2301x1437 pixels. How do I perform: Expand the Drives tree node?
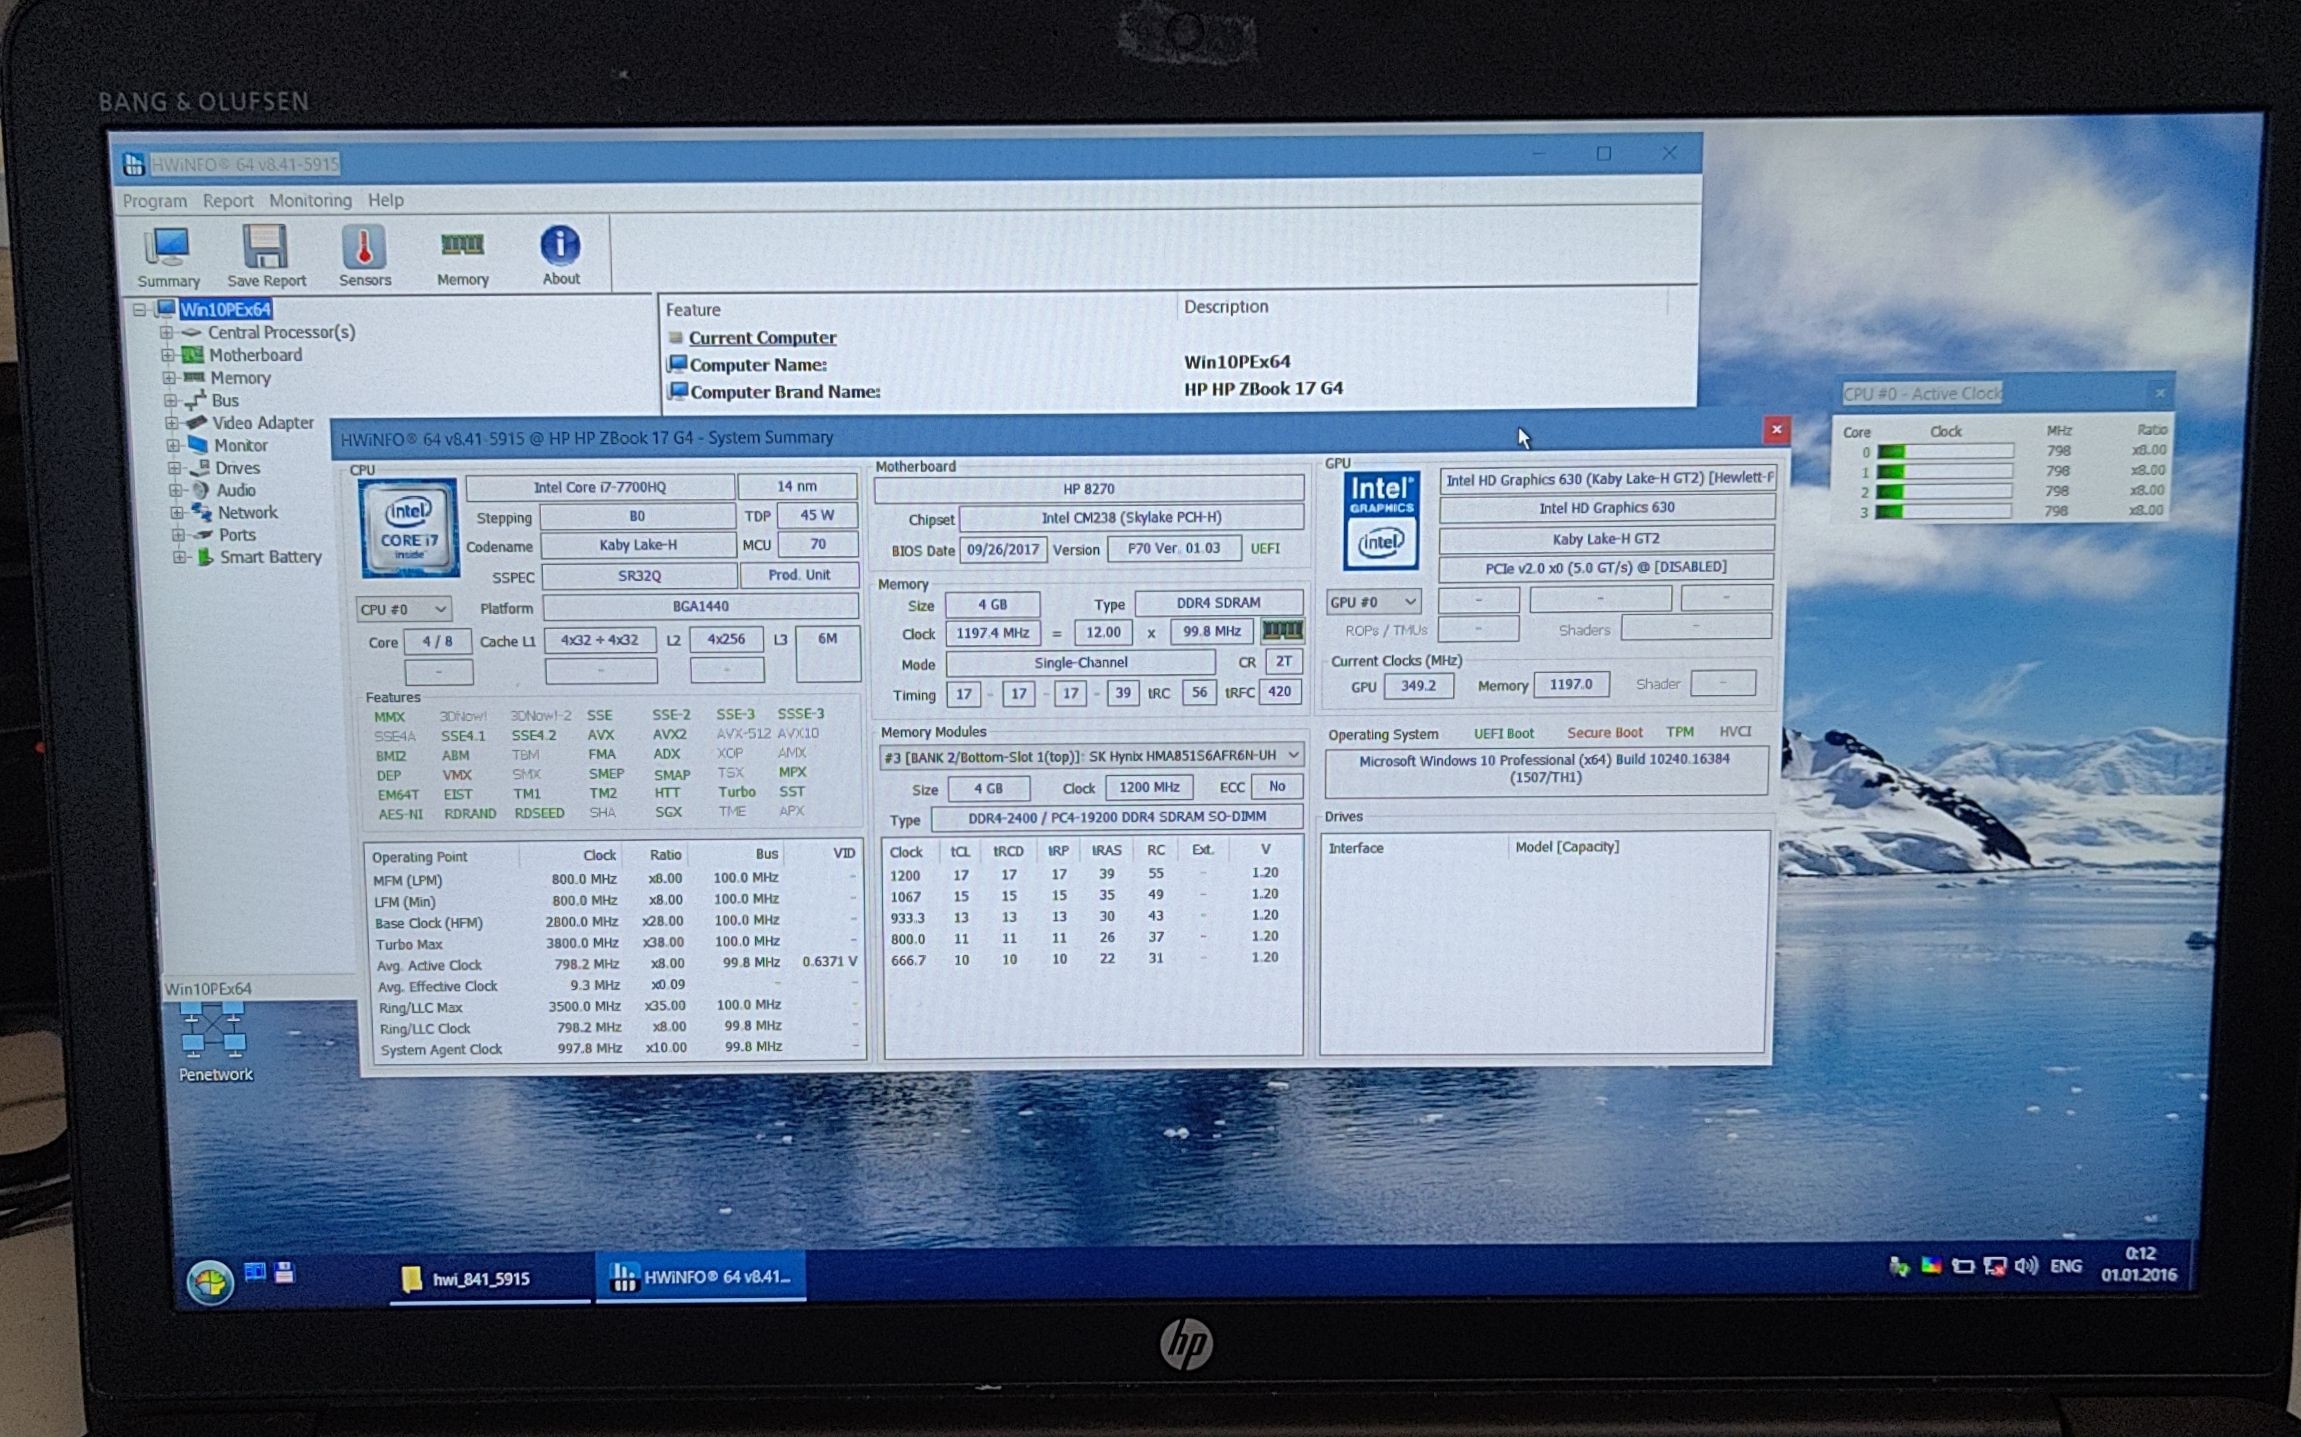point(174,468)
